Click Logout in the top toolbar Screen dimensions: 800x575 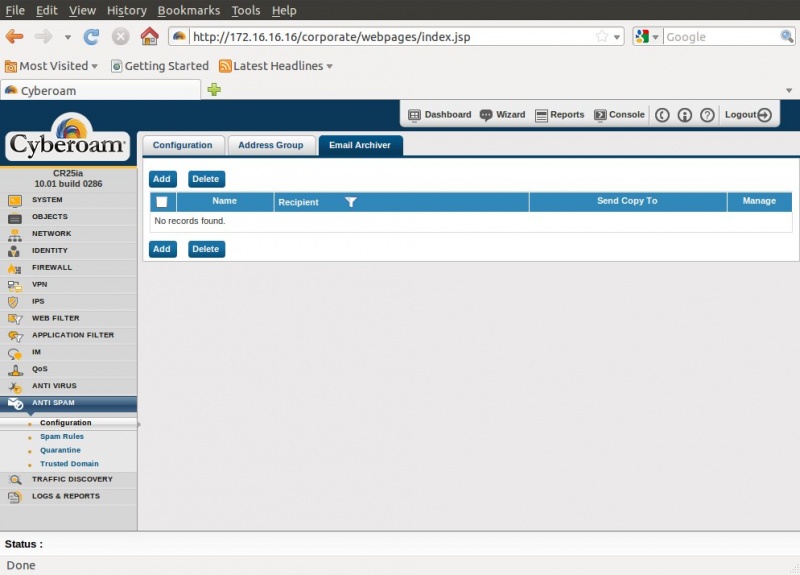click(748, 115)
